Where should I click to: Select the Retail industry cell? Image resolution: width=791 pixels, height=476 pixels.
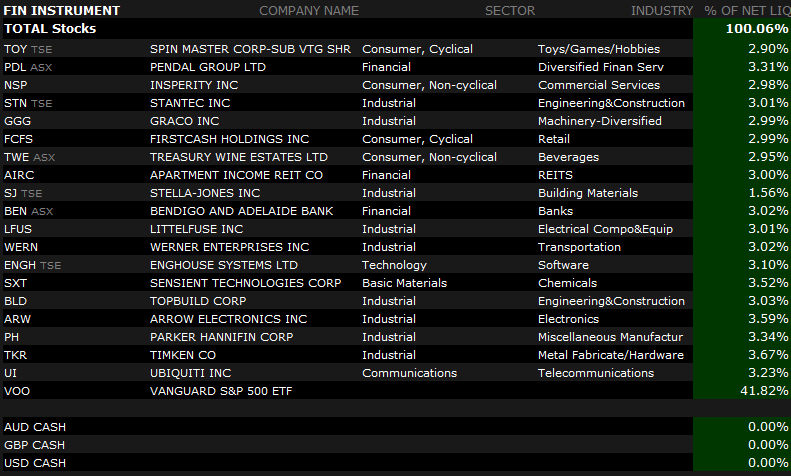(x=554, y=139)
